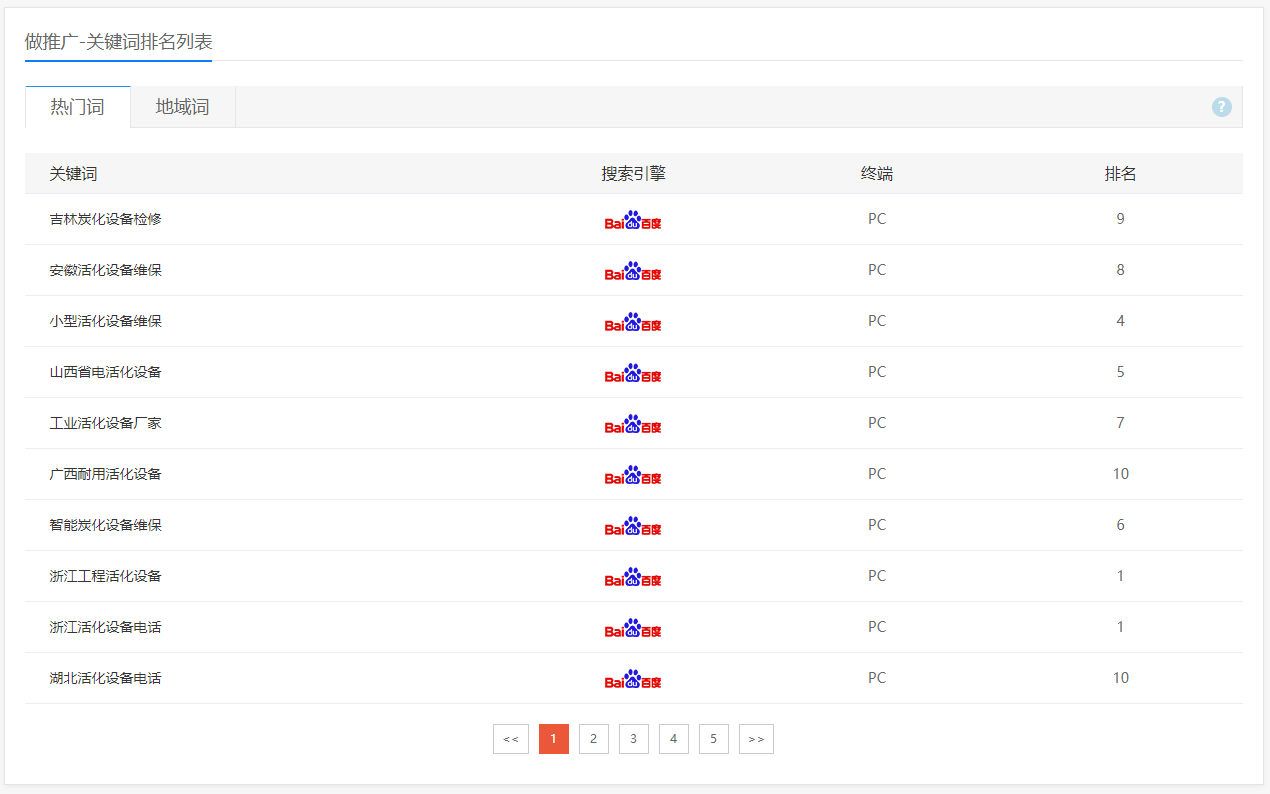Click the next page >> button
The height and width of the screenshot is (794, 1270).
tap(756, 739)
